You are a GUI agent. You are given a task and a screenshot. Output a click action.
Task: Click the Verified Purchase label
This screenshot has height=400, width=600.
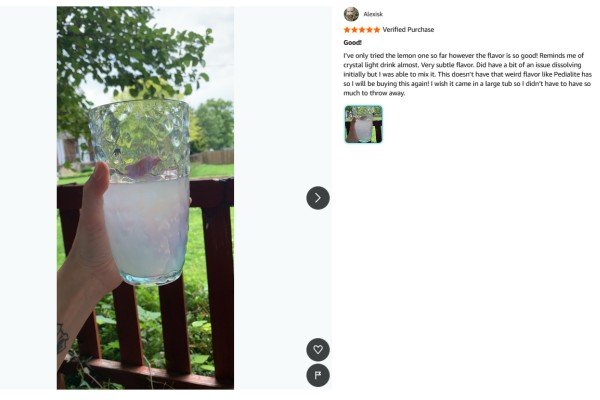pyautogui.click(x=408, y=29)
